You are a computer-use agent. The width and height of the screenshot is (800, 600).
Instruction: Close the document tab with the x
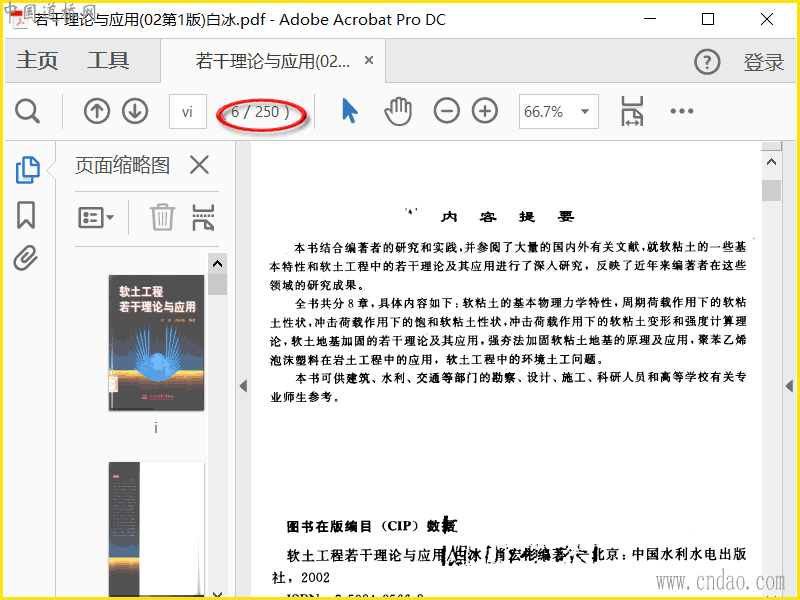click(369, 60)
